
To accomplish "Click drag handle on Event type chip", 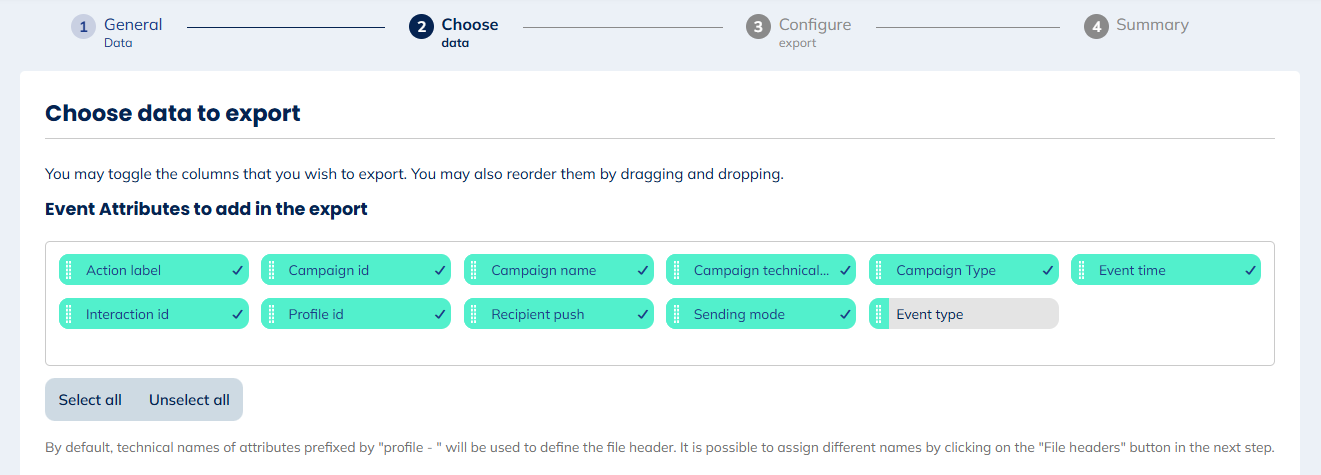I will (878, 314).
